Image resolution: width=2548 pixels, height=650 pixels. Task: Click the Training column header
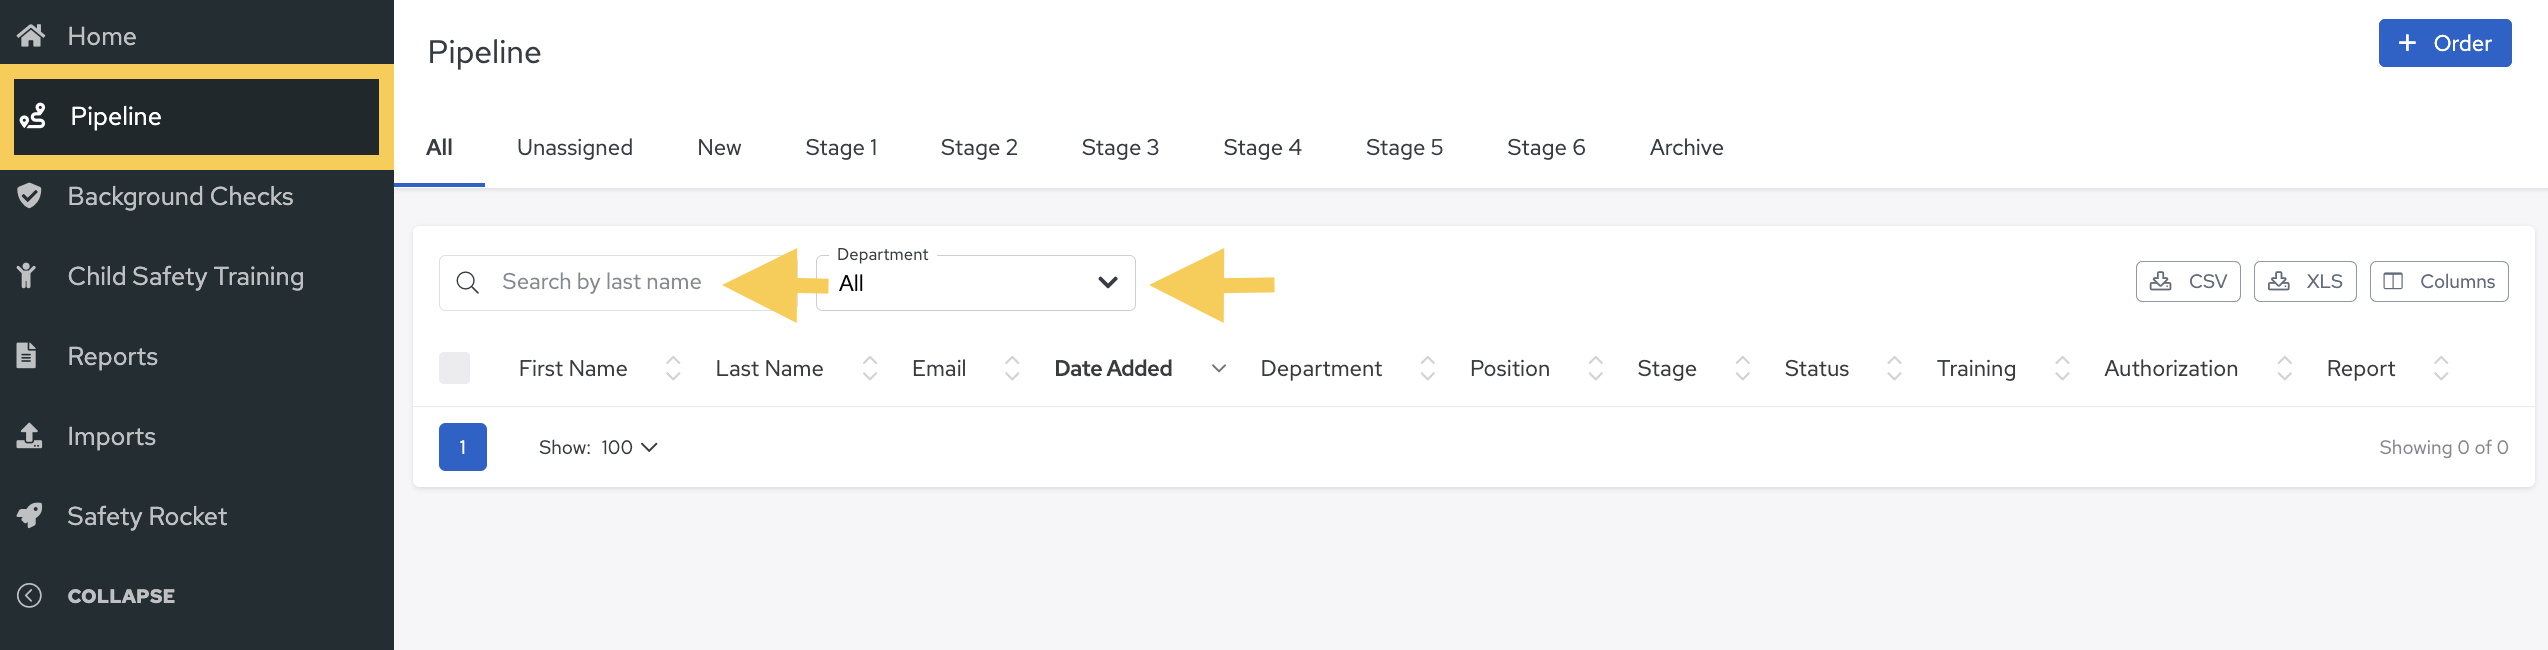coord(1976,369)
